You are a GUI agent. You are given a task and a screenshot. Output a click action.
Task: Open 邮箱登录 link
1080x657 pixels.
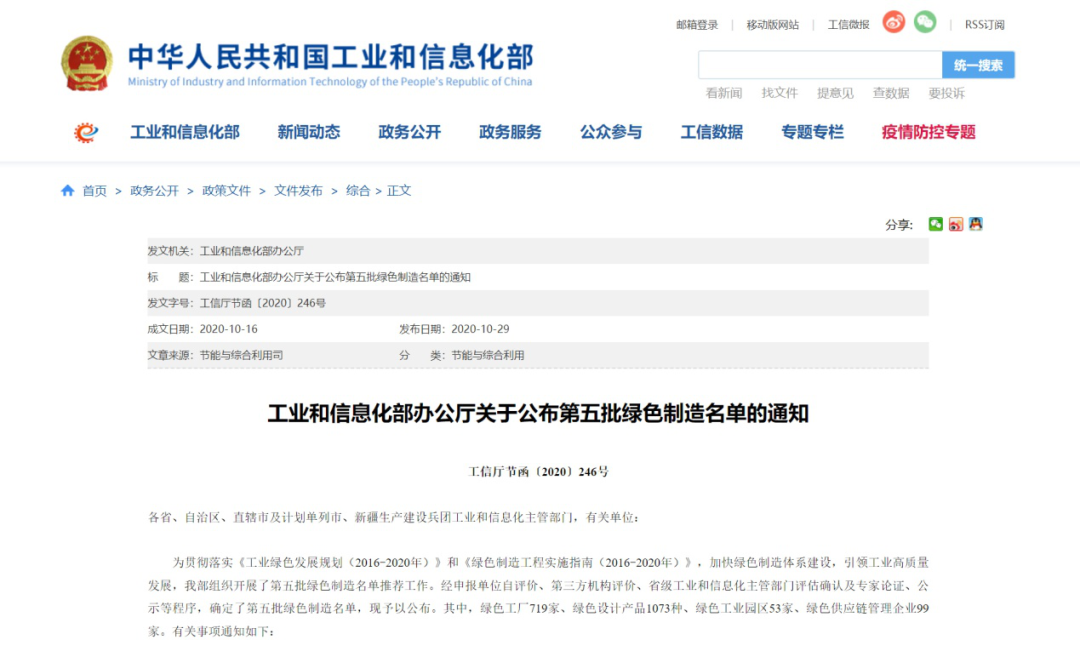click(697, 25)
